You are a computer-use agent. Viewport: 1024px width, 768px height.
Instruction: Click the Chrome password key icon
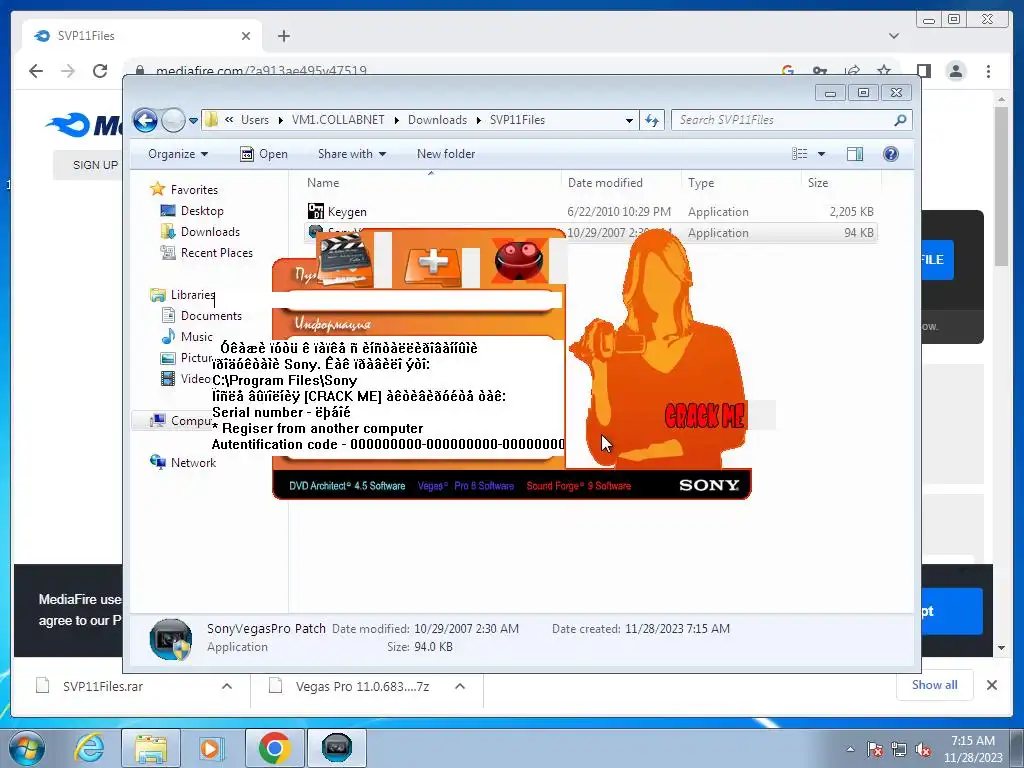click(x=820, y=71)
